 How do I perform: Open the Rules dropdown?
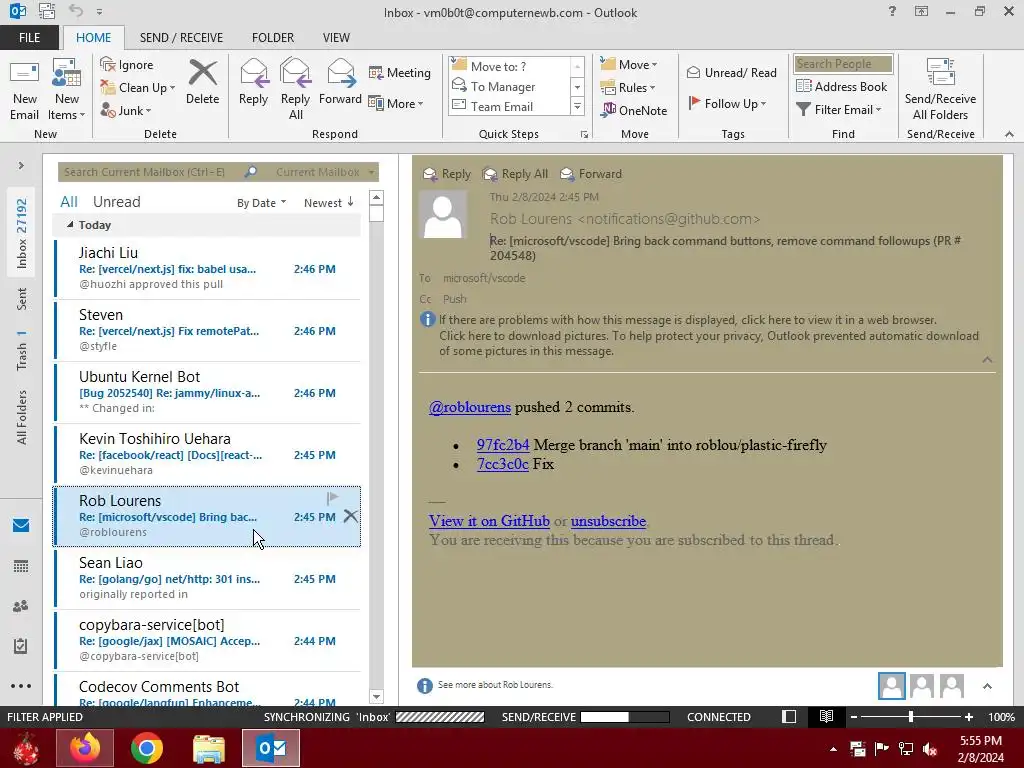click(x=628, y=88)
